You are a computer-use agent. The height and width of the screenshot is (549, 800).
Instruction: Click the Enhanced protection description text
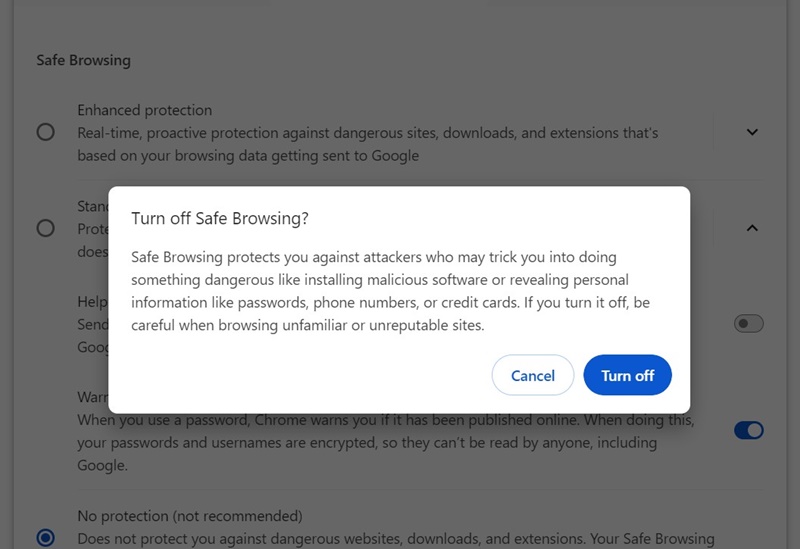(367, 144)
